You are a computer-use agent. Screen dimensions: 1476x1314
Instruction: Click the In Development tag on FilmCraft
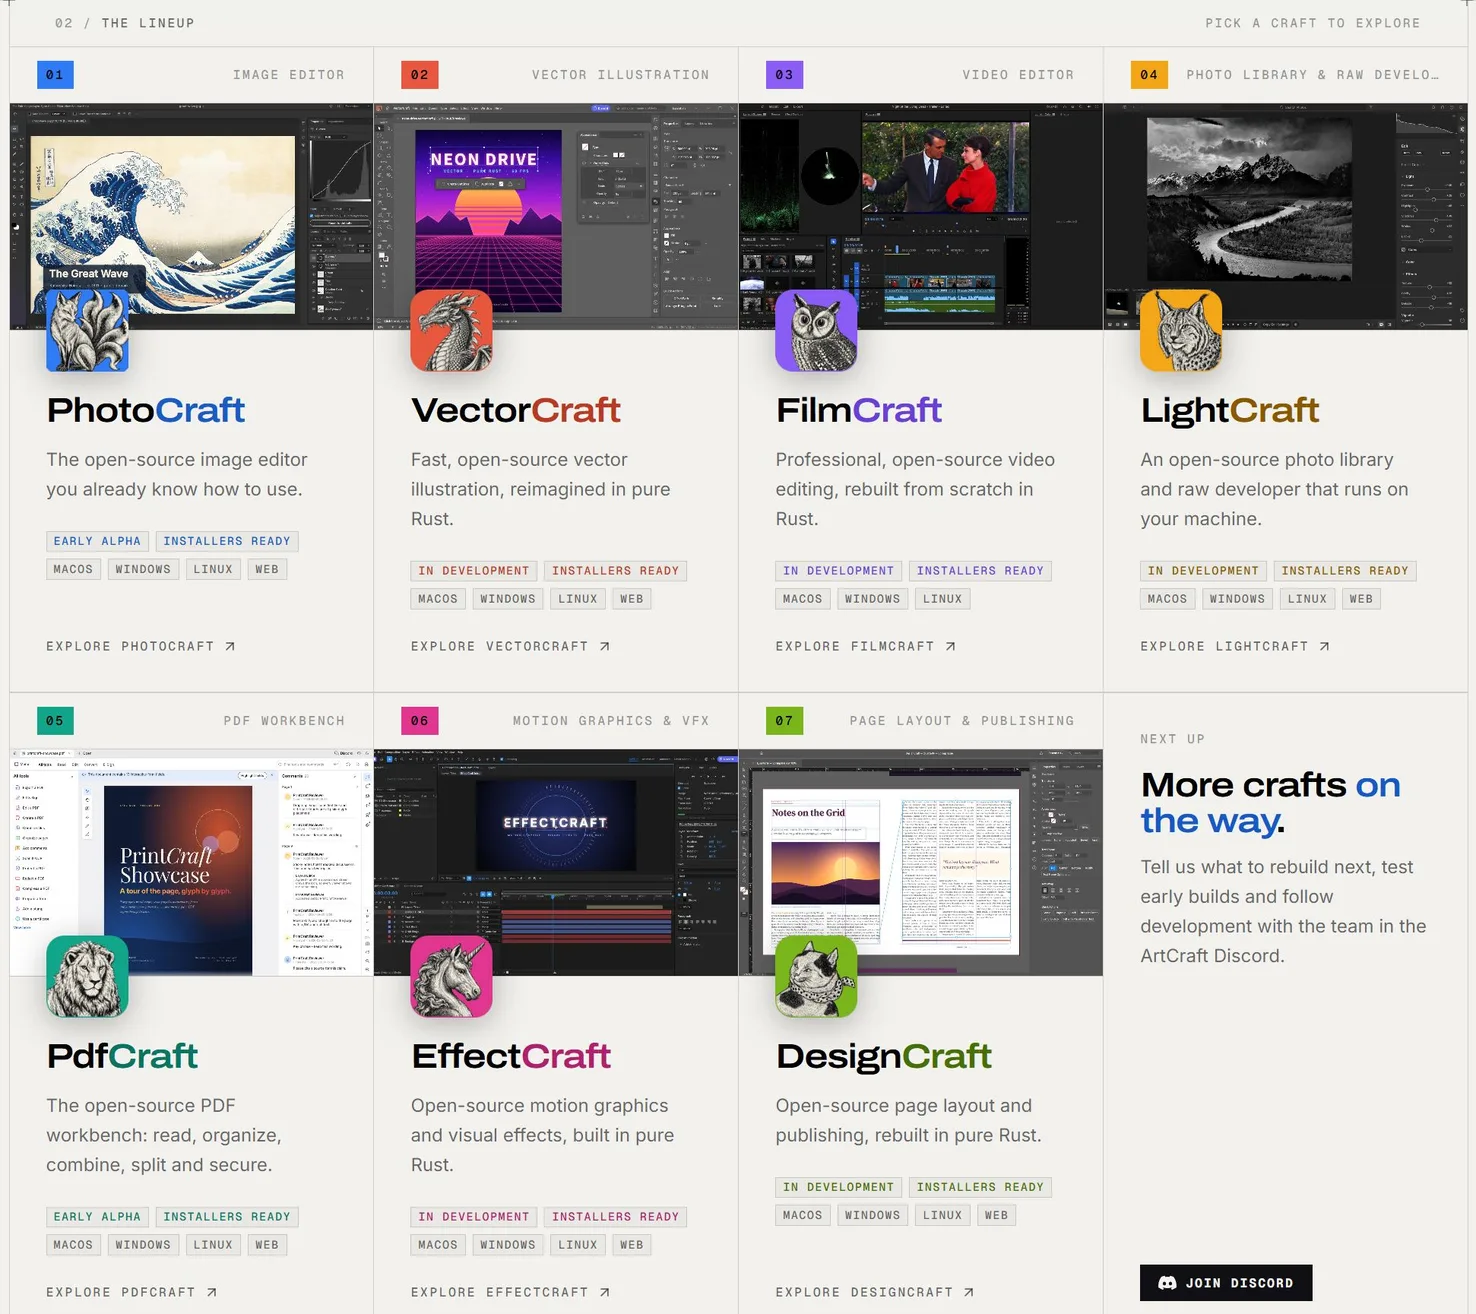[x=838, y=571]
